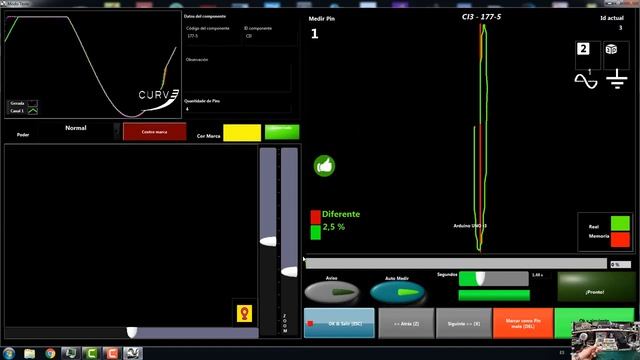Click the << Atrás (Z) button
The image size is (640, 360).
click(x=406, y=323)
